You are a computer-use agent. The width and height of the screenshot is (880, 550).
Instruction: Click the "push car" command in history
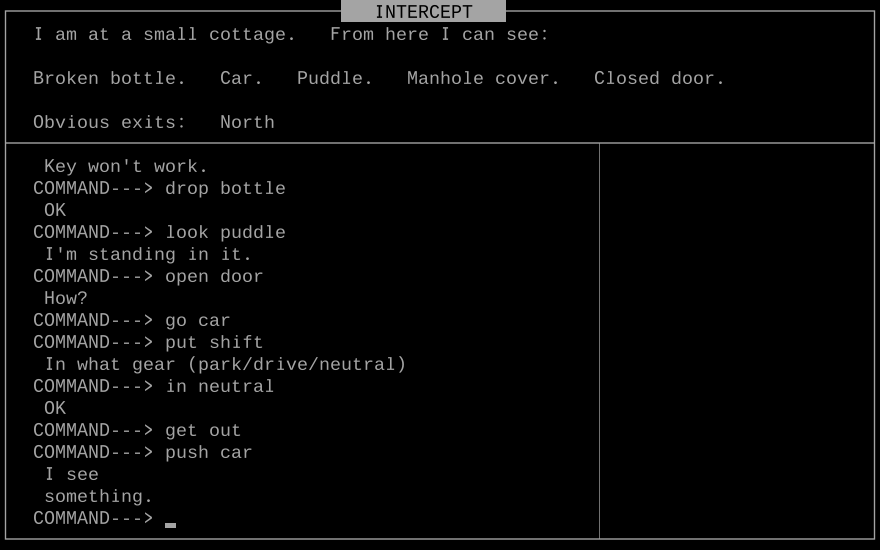(x=208, y=452)
